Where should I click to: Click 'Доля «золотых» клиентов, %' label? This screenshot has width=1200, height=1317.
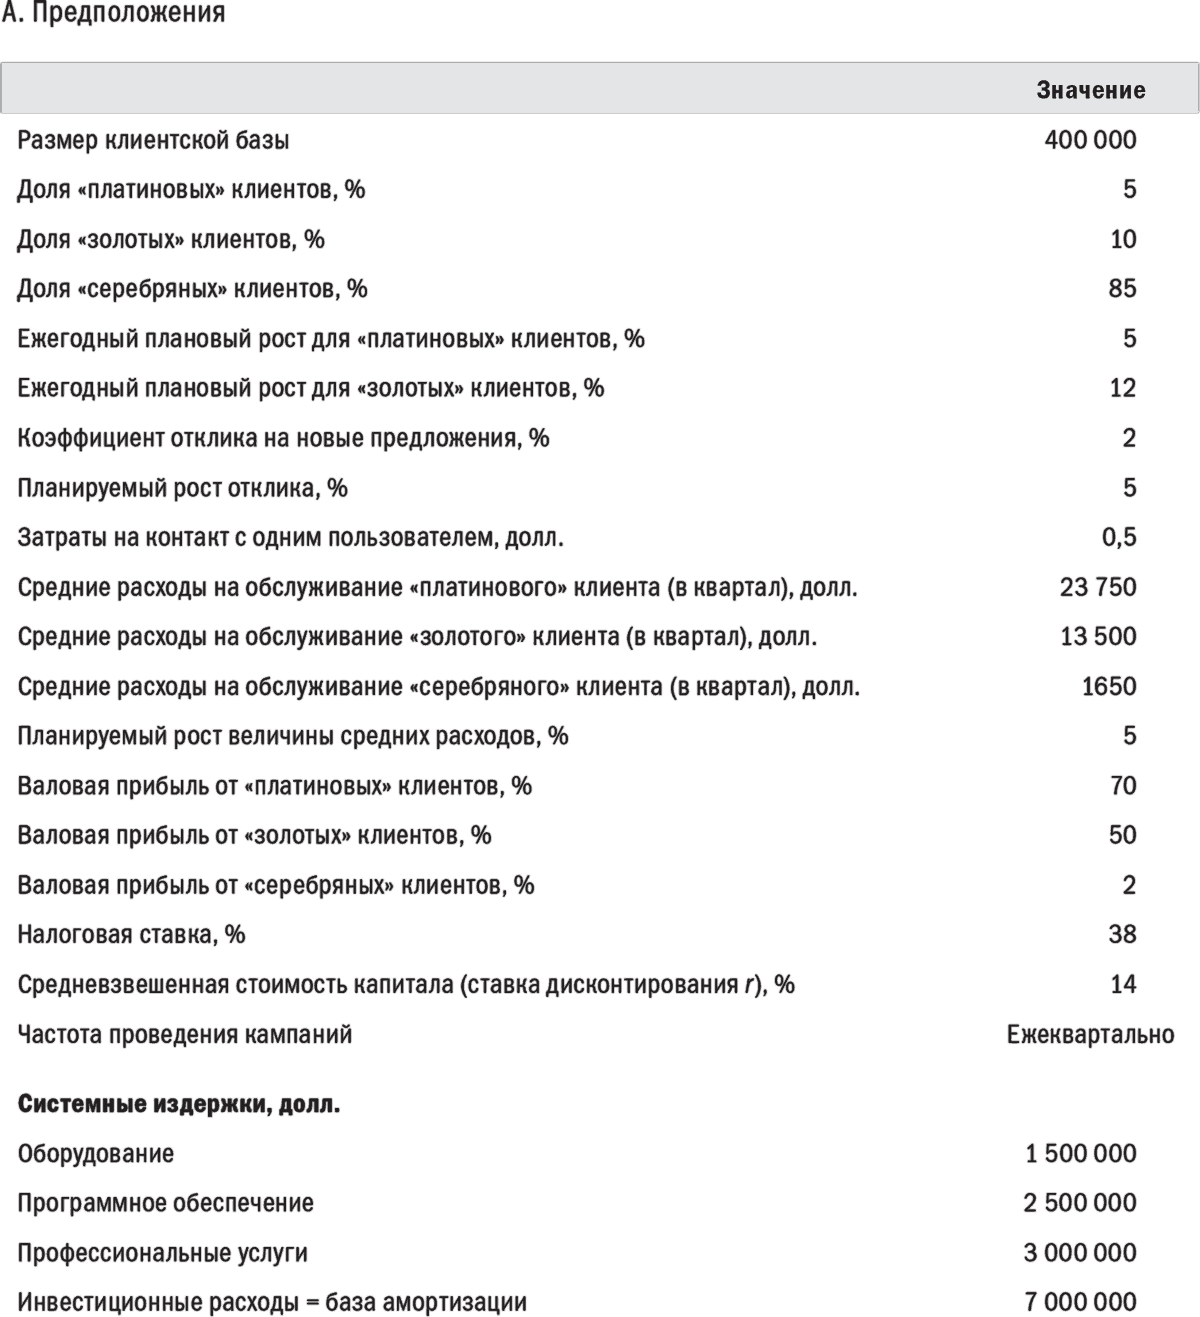[171, 239]
